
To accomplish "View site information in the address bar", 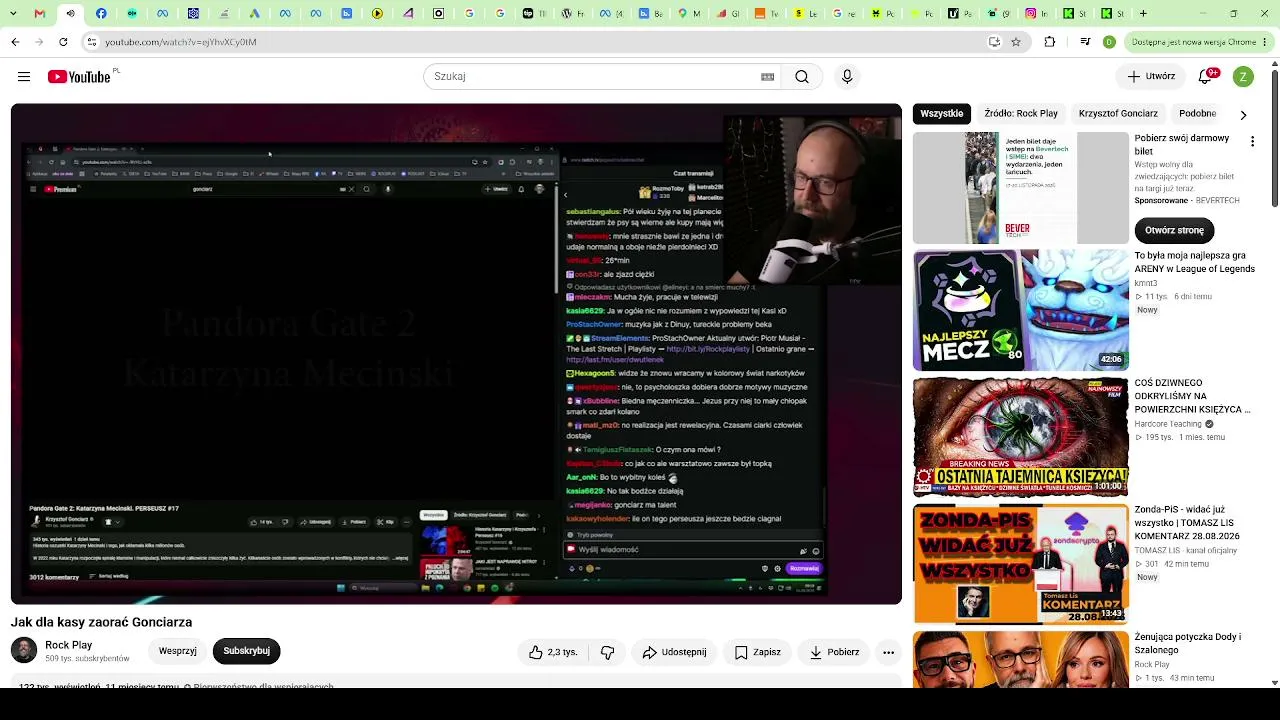I will (x=91, y=42).
